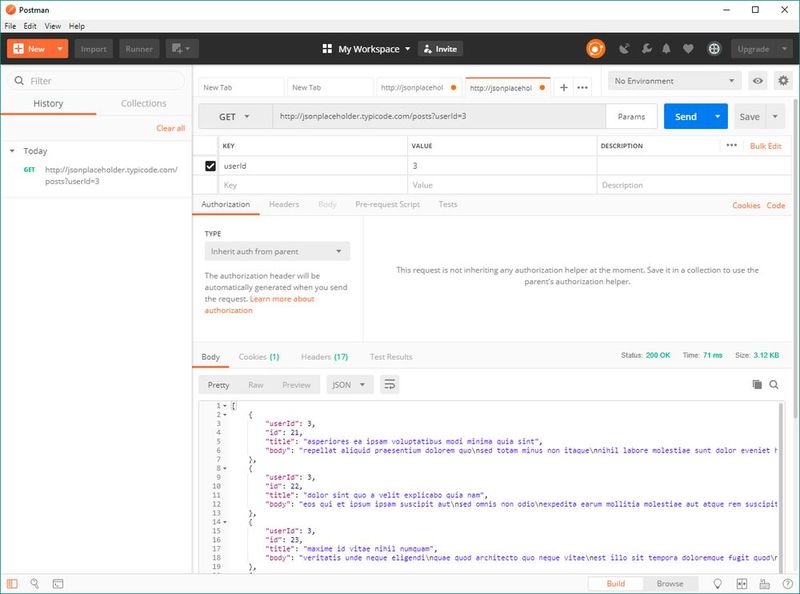The height and width of the screenshot is (594, 800).
Task: Click the Code link
Action: pos(776,205)
